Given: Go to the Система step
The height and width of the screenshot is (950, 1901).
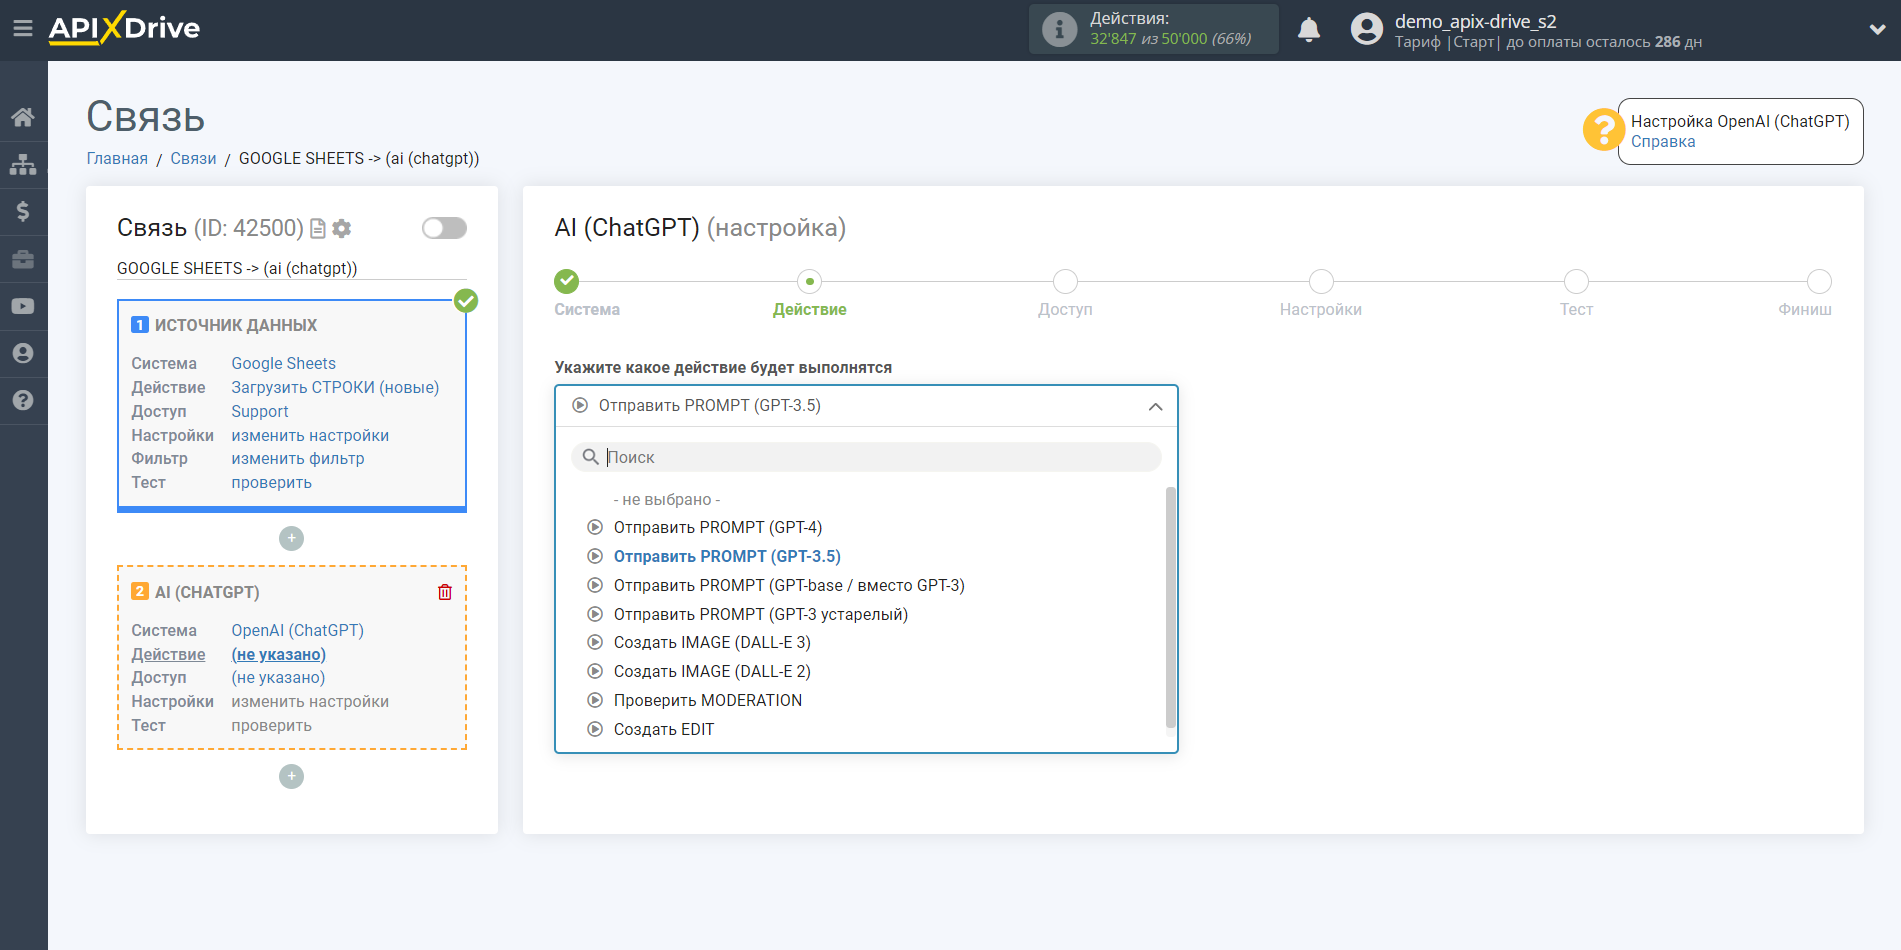Looking at the screenshot, I should [x=567, y=281].
